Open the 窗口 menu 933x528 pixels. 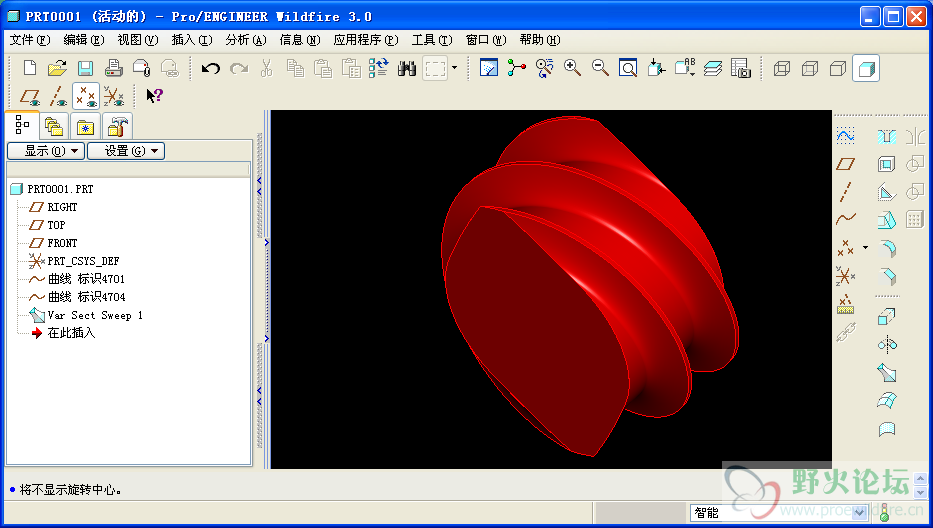click(x=486, y=40)
